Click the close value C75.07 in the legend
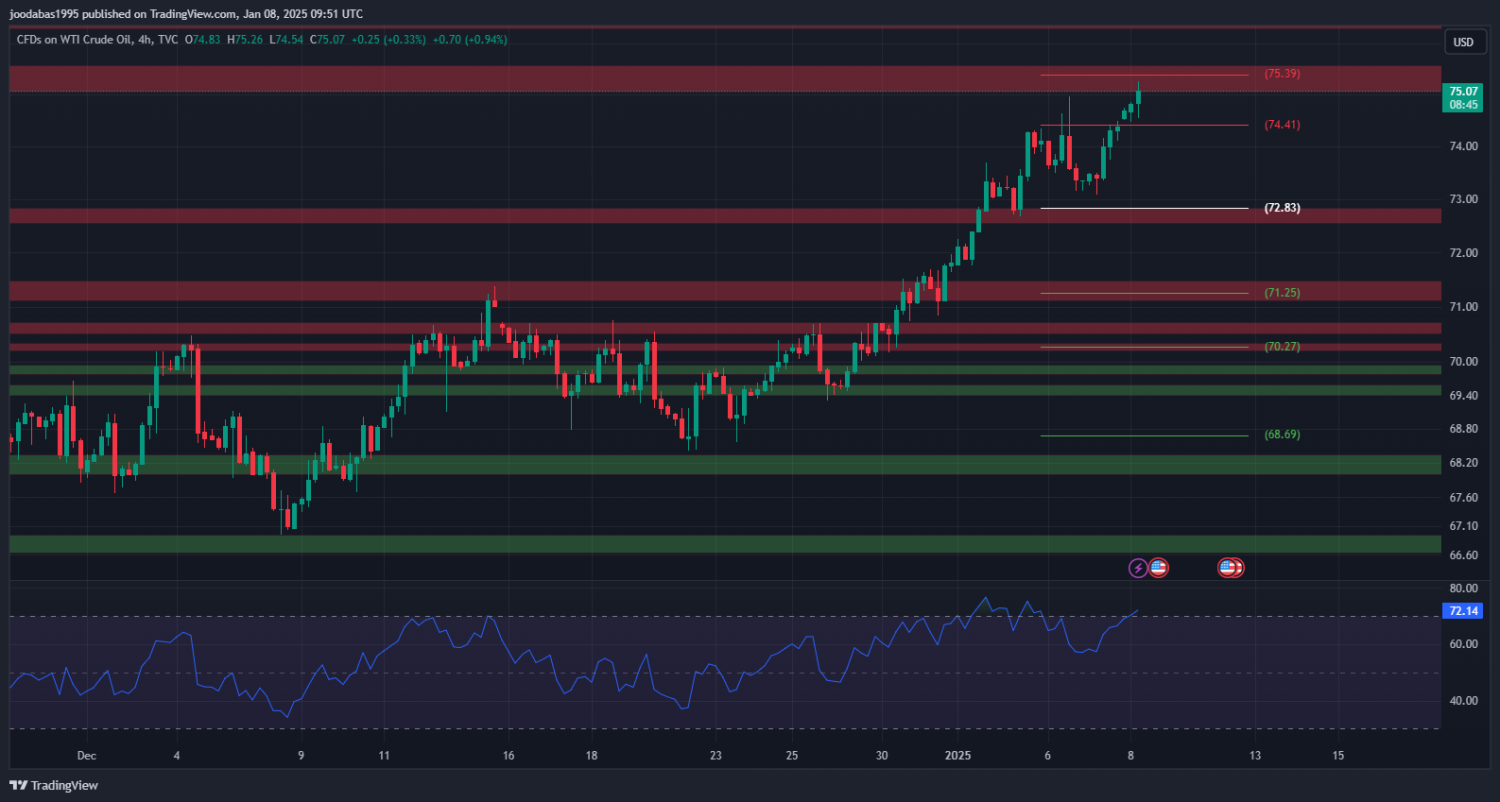The image size is (1500, 802). 327,40
